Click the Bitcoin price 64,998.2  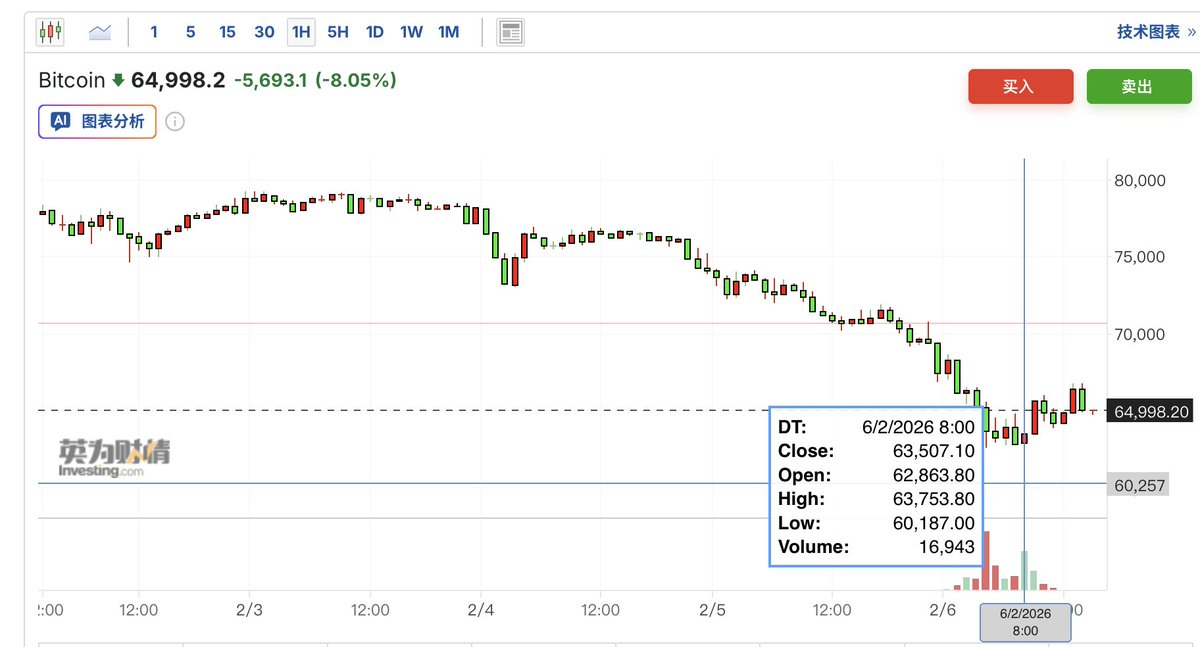pos(178,80)
